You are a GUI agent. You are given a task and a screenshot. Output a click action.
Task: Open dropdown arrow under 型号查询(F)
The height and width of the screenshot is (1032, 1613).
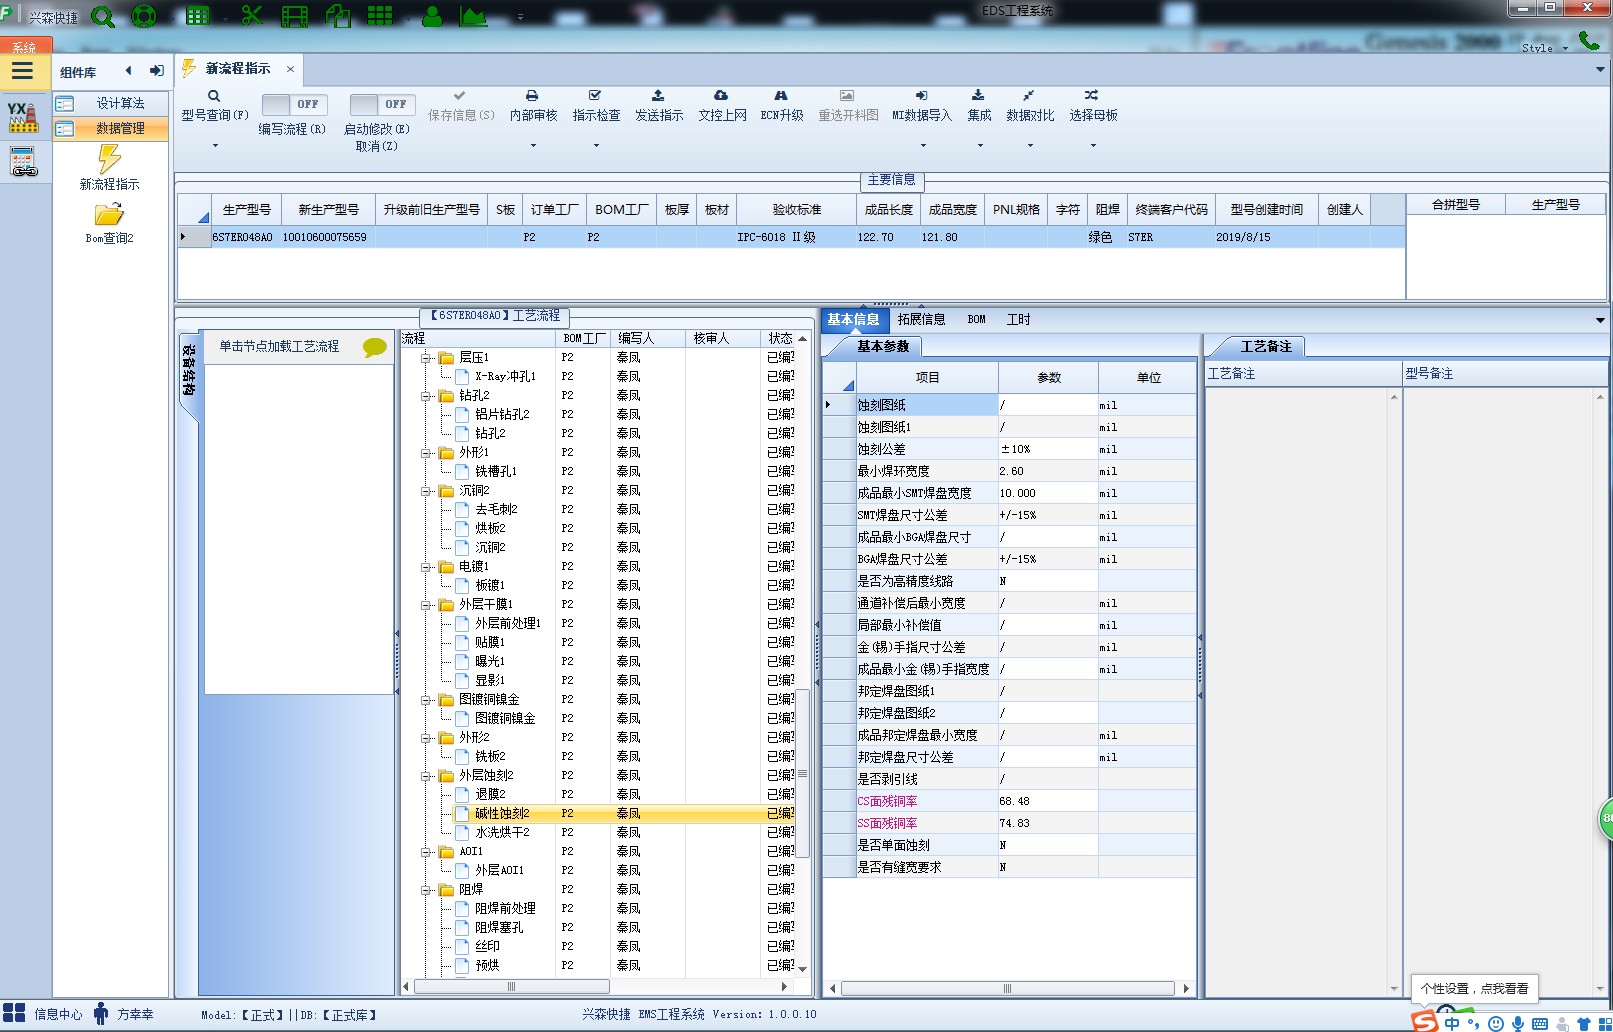(x=214, y=146)
